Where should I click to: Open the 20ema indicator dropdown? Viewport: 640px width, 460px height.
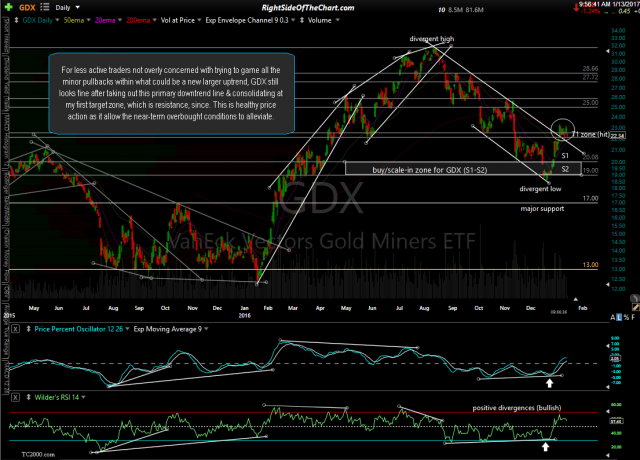pyautogui.click(x=120, y=20)
